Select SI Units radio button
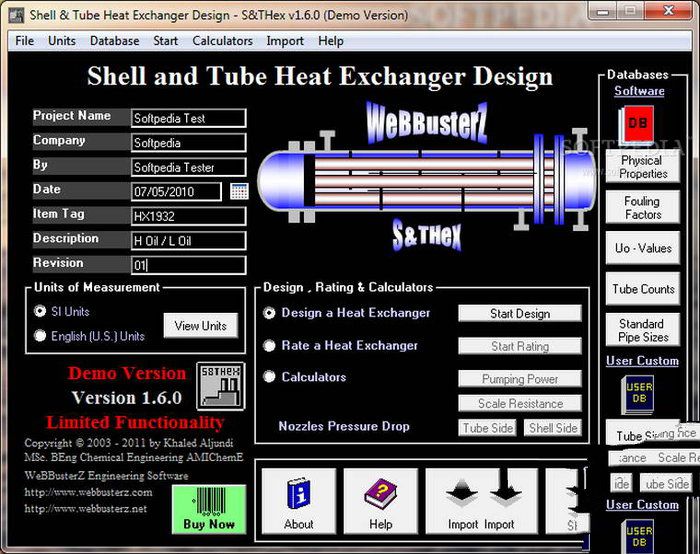This screenshot has height=554, width=700. pos(40,311)
